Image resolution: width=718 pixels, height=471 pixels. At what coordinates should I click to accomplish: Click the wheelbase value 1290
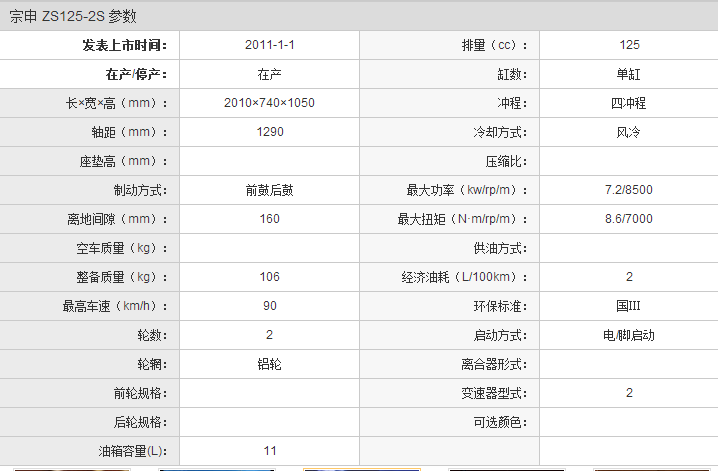point(270,132)
